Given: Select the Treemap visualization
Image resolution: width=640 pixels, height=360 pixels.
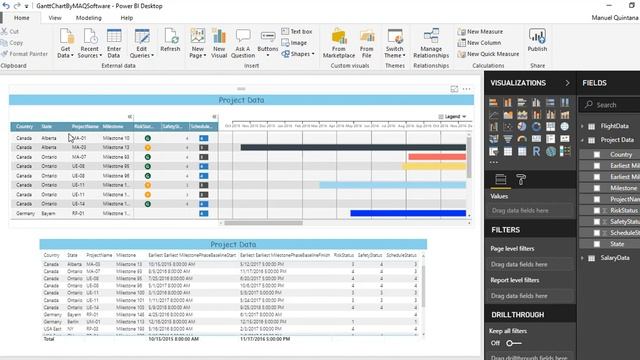Looking at the screenshot, I should pos(551,127).
